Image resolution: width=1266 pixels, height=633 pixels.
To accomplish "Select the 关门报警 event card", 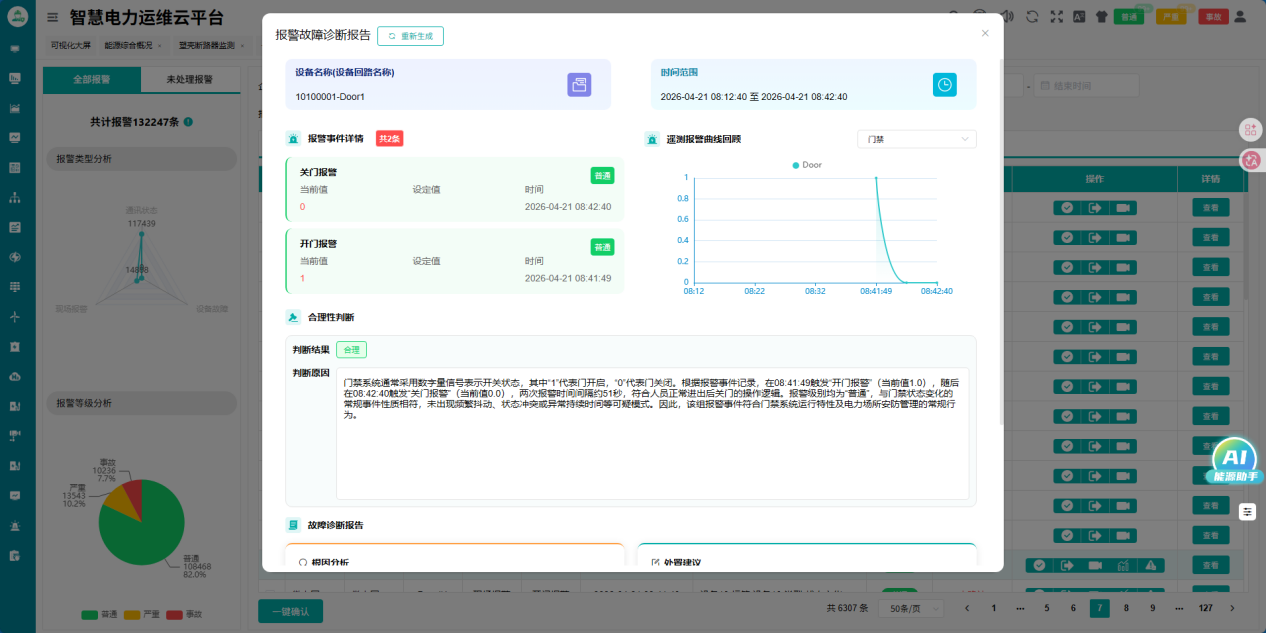I will (x=454, y=190).
